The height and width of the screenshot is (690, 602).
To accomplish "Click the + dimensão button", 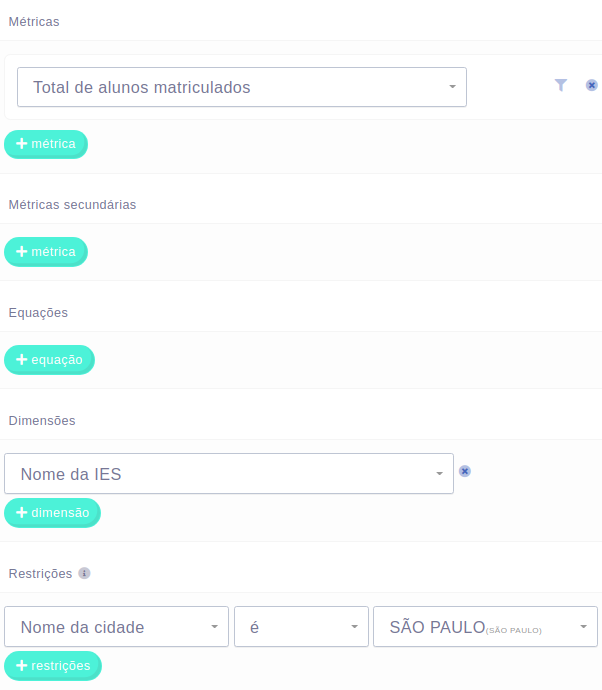I will click(52, 513).
